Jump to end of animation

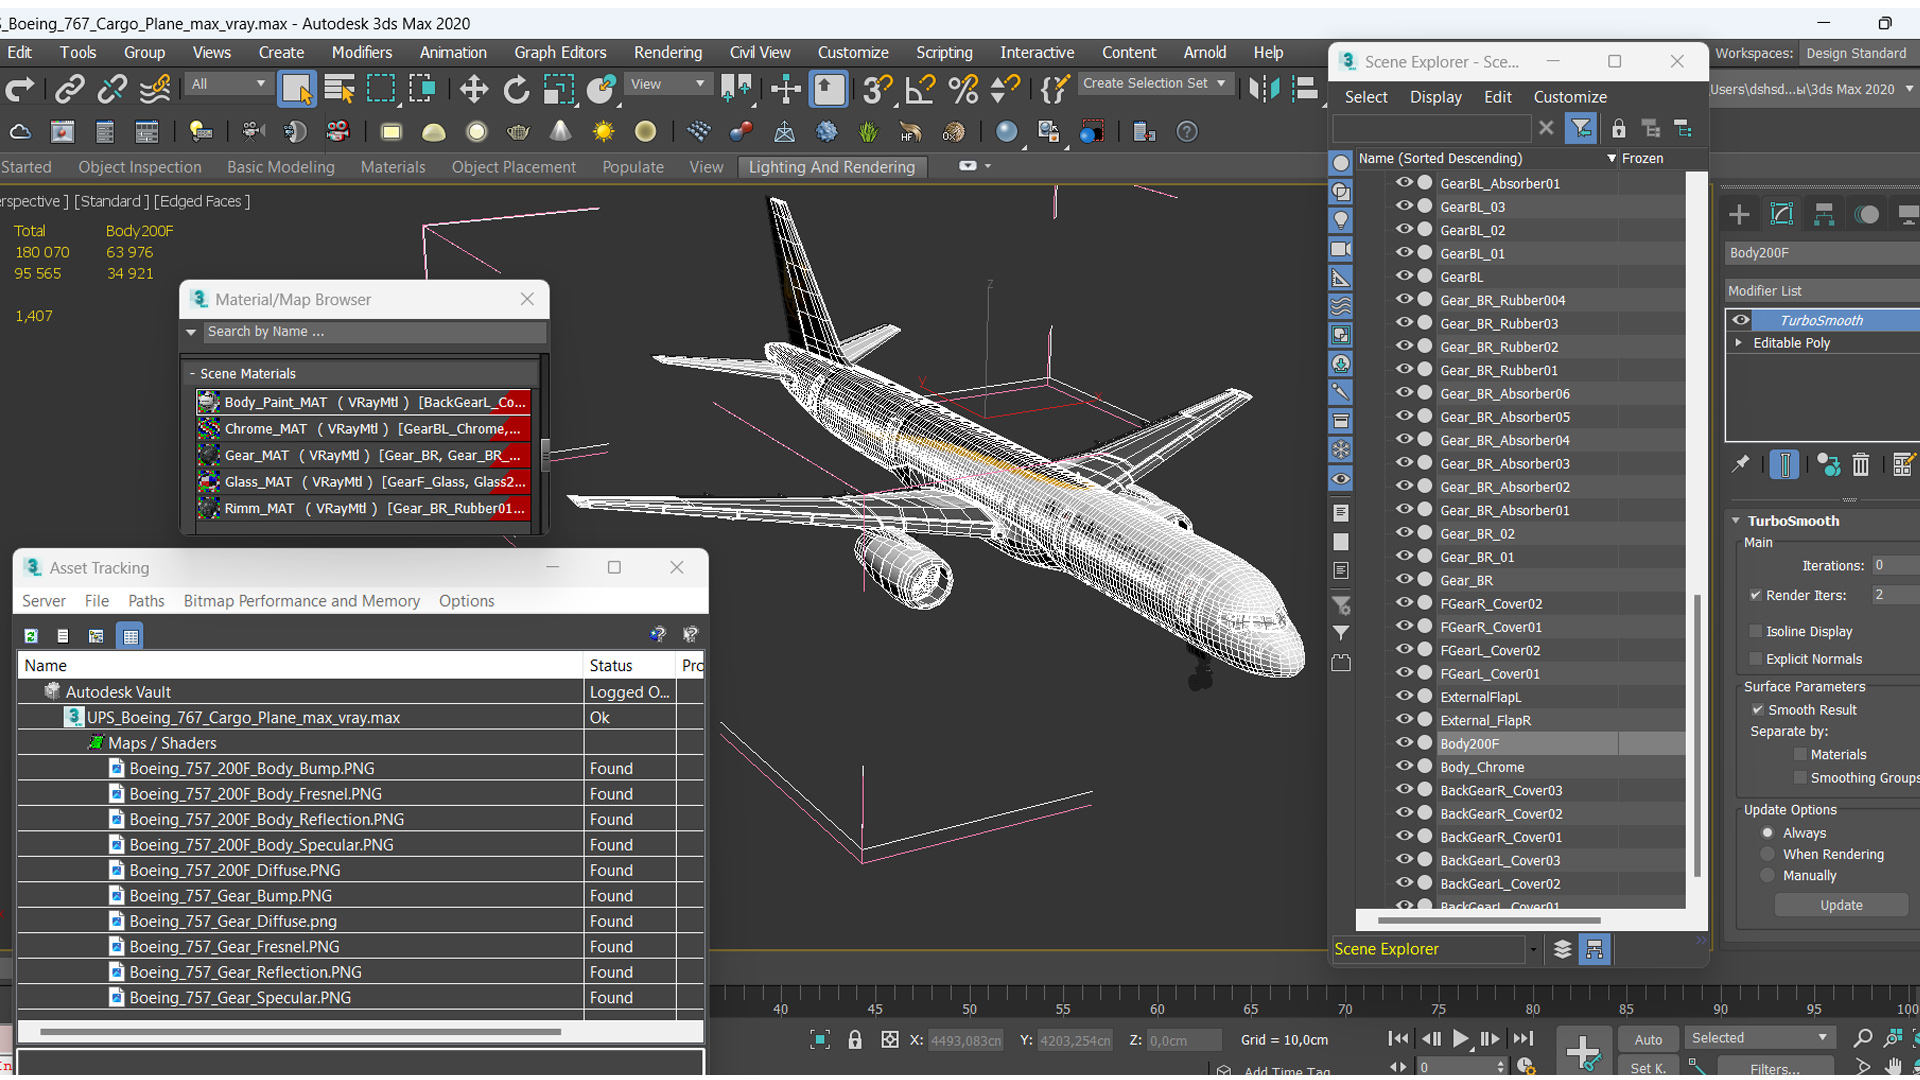pyautogui.click(x=1522, y=1039)
